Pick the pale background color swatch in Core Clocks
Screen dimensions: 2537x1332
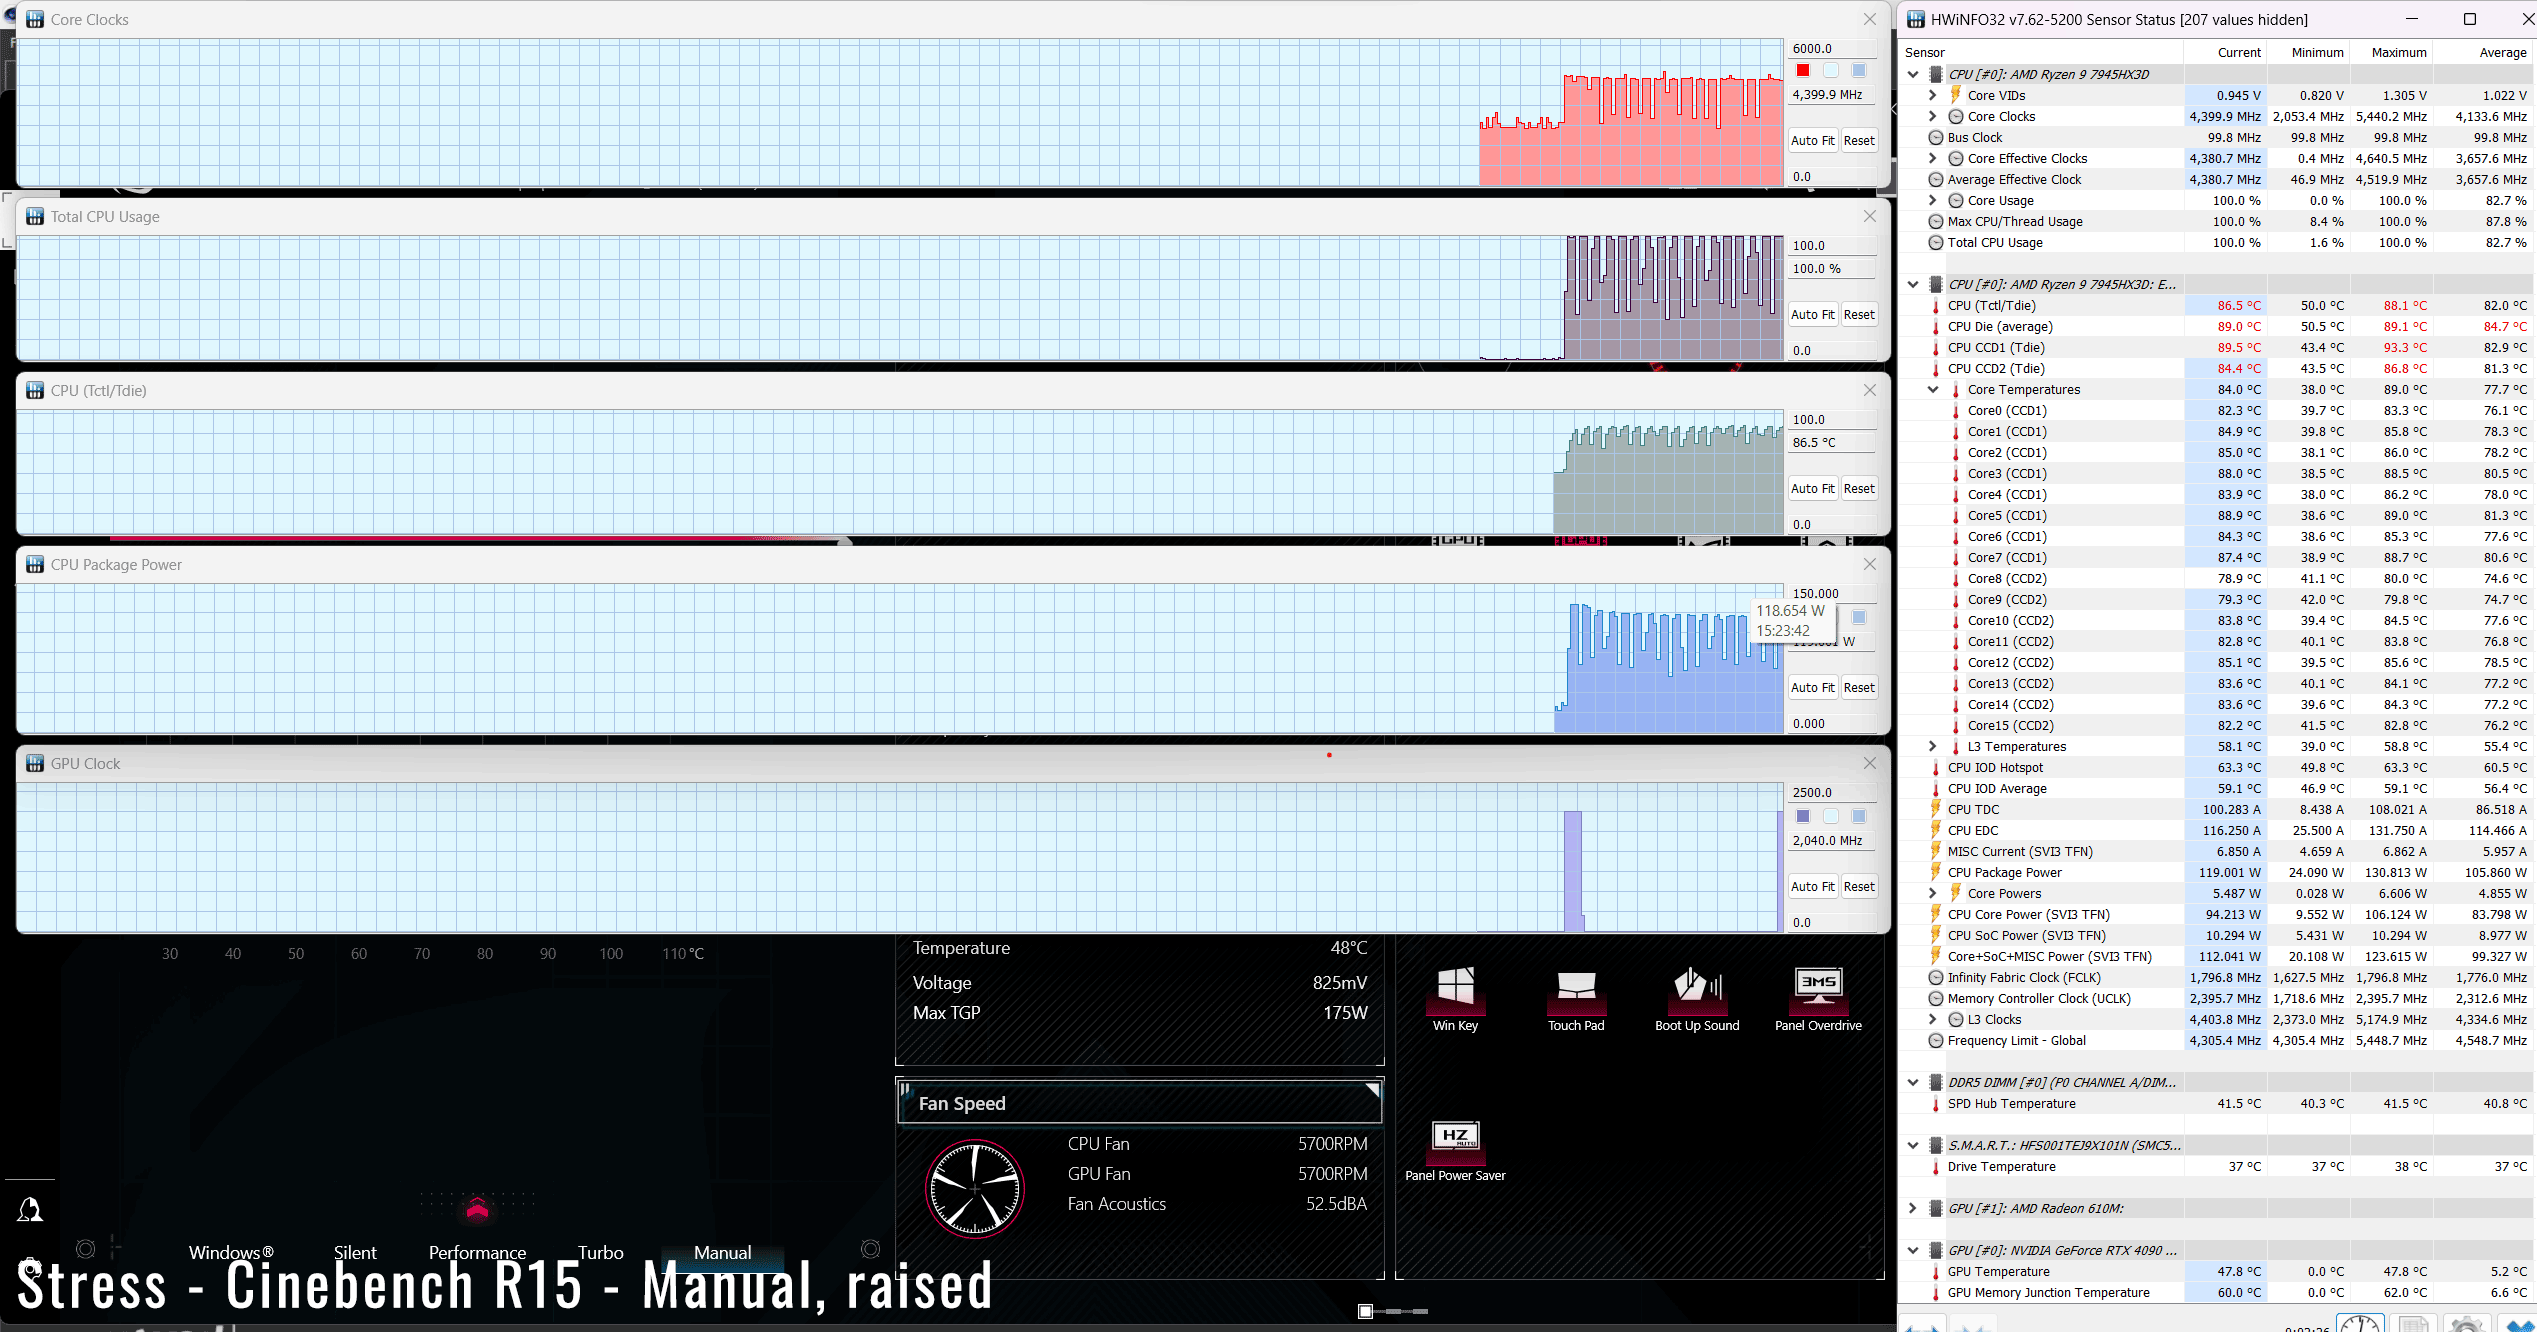pos(1831,70)
